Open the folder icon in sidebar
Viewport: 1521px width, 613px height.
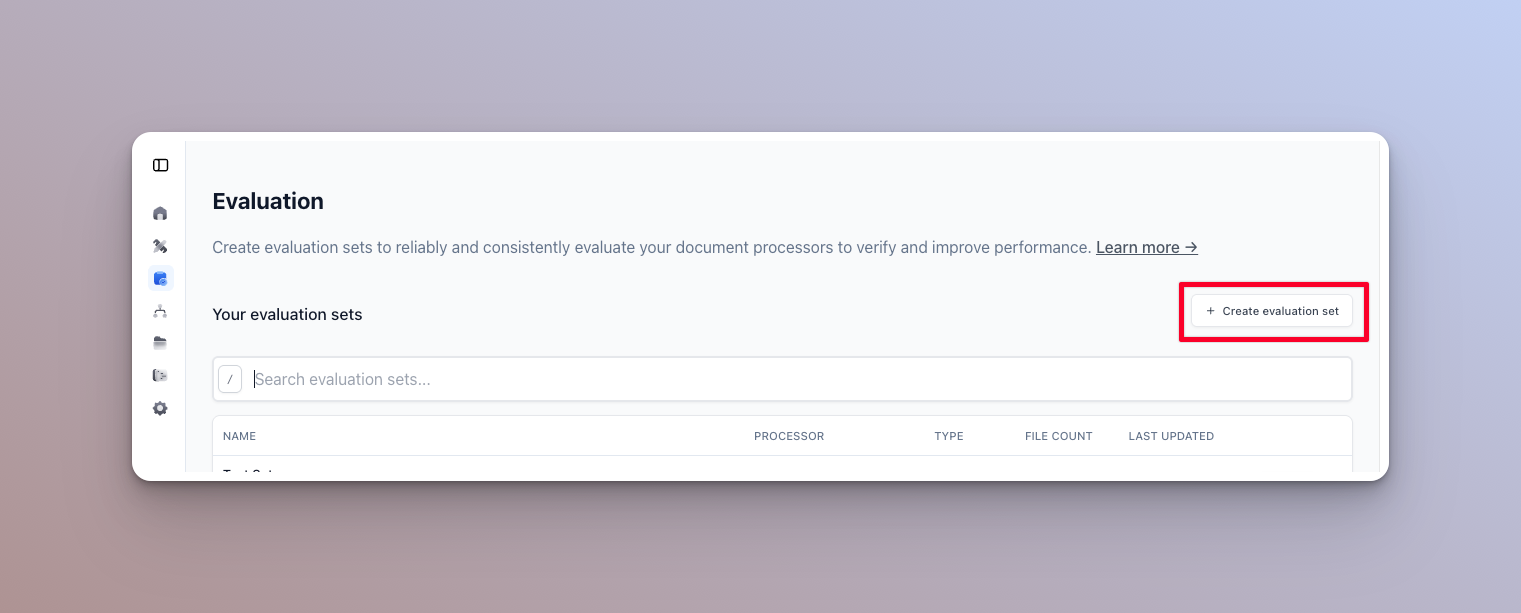click(160, 343)
